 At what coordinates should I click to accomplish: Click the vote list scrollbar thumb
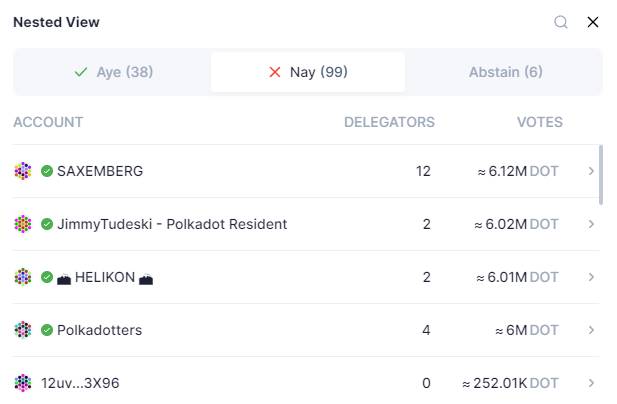pos(600,175)
